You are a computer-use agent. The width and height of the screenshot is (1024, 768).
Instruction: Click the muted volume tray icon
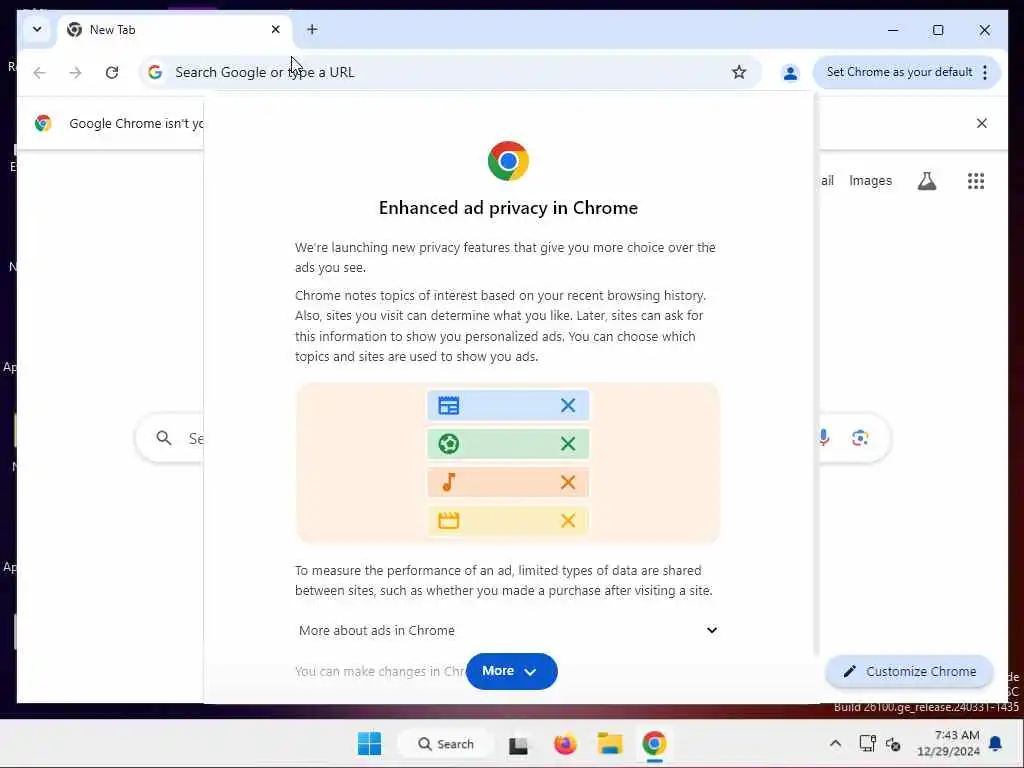tap(893, 744)
